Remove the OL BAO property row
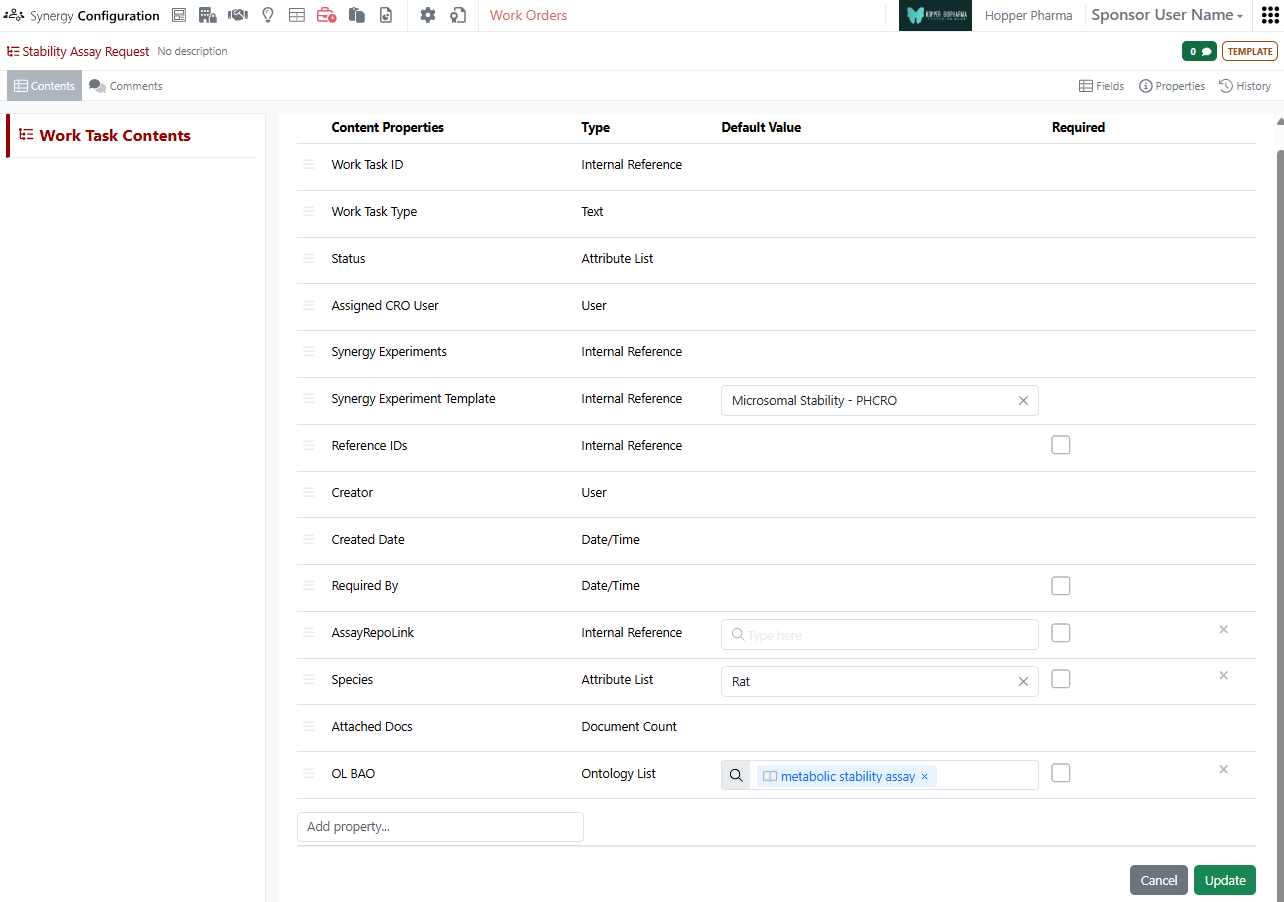This screenshot has height=902, width=1284. click(1223, 769)
